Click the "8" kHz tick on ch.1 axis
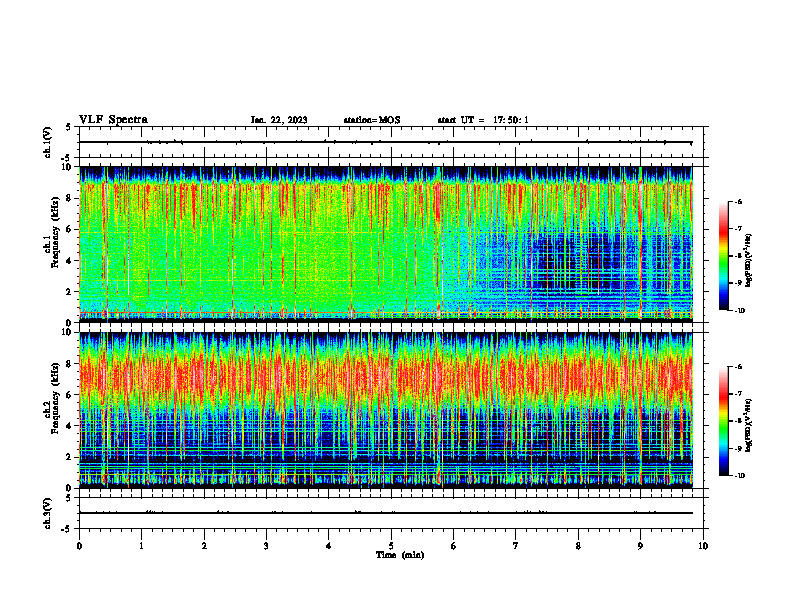 pos(70,198)
